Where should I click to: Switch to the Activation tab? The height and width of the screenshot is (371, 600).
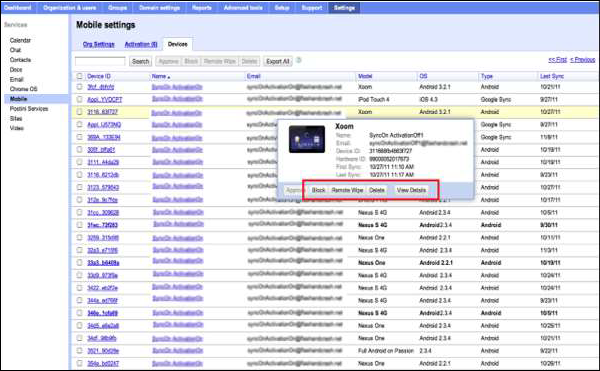point(141,44)
